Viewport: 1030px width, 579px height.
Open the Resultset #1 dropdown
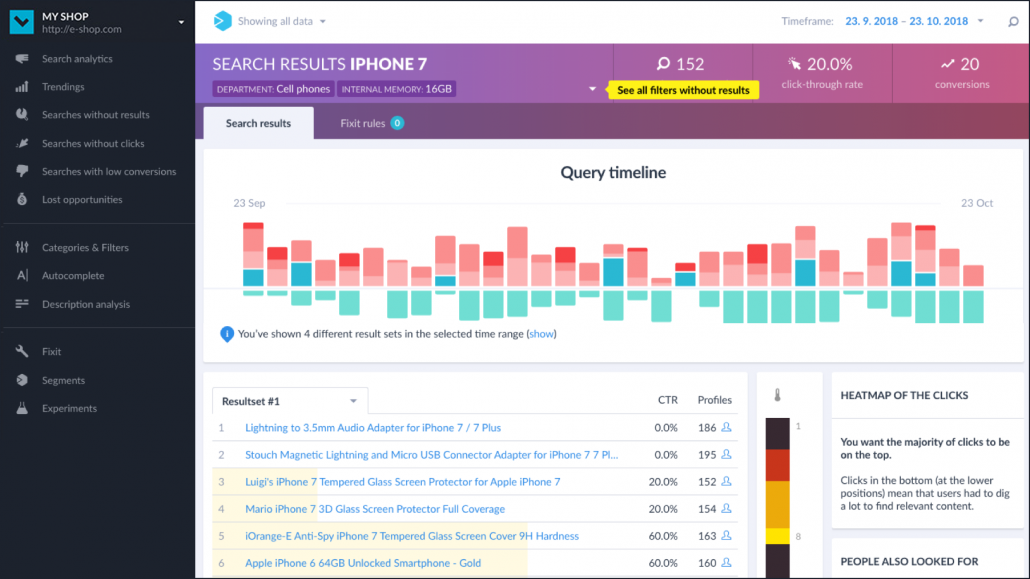click(290, 401)
